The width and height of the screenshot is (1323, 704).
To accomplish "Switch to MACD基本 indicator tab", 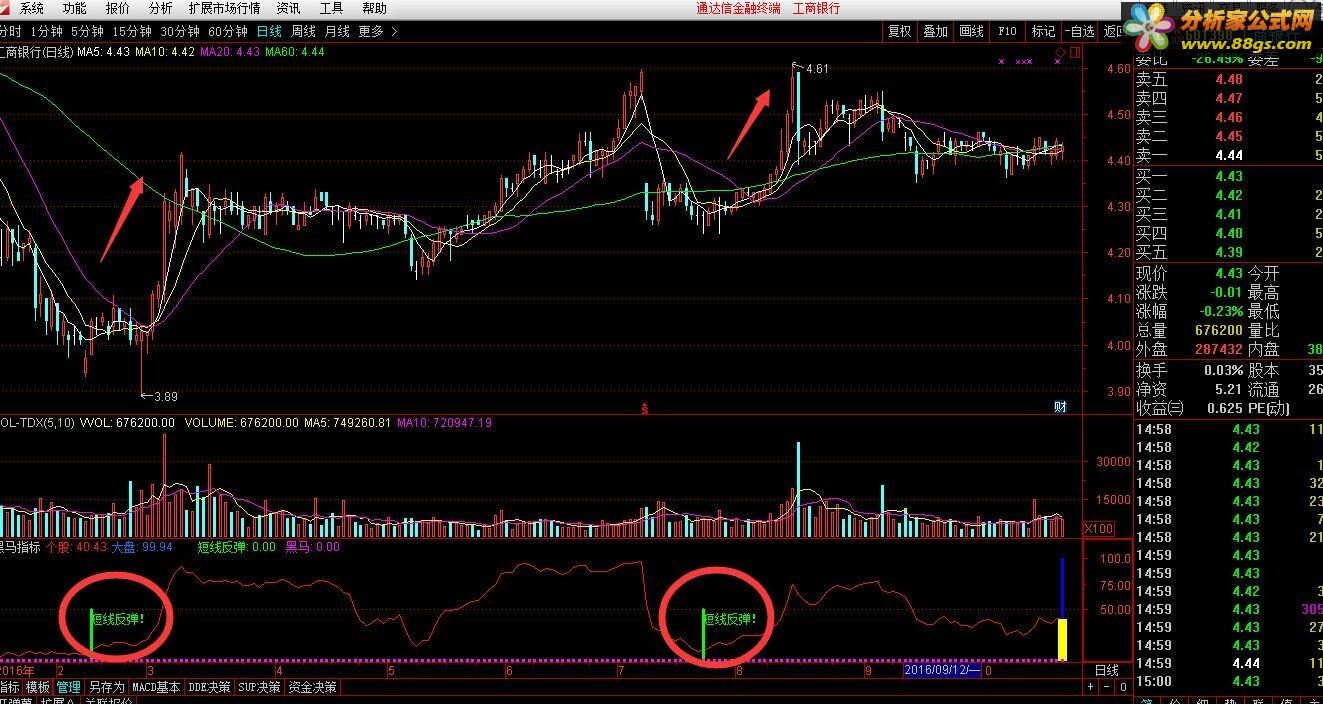I will tap(156, 687).
